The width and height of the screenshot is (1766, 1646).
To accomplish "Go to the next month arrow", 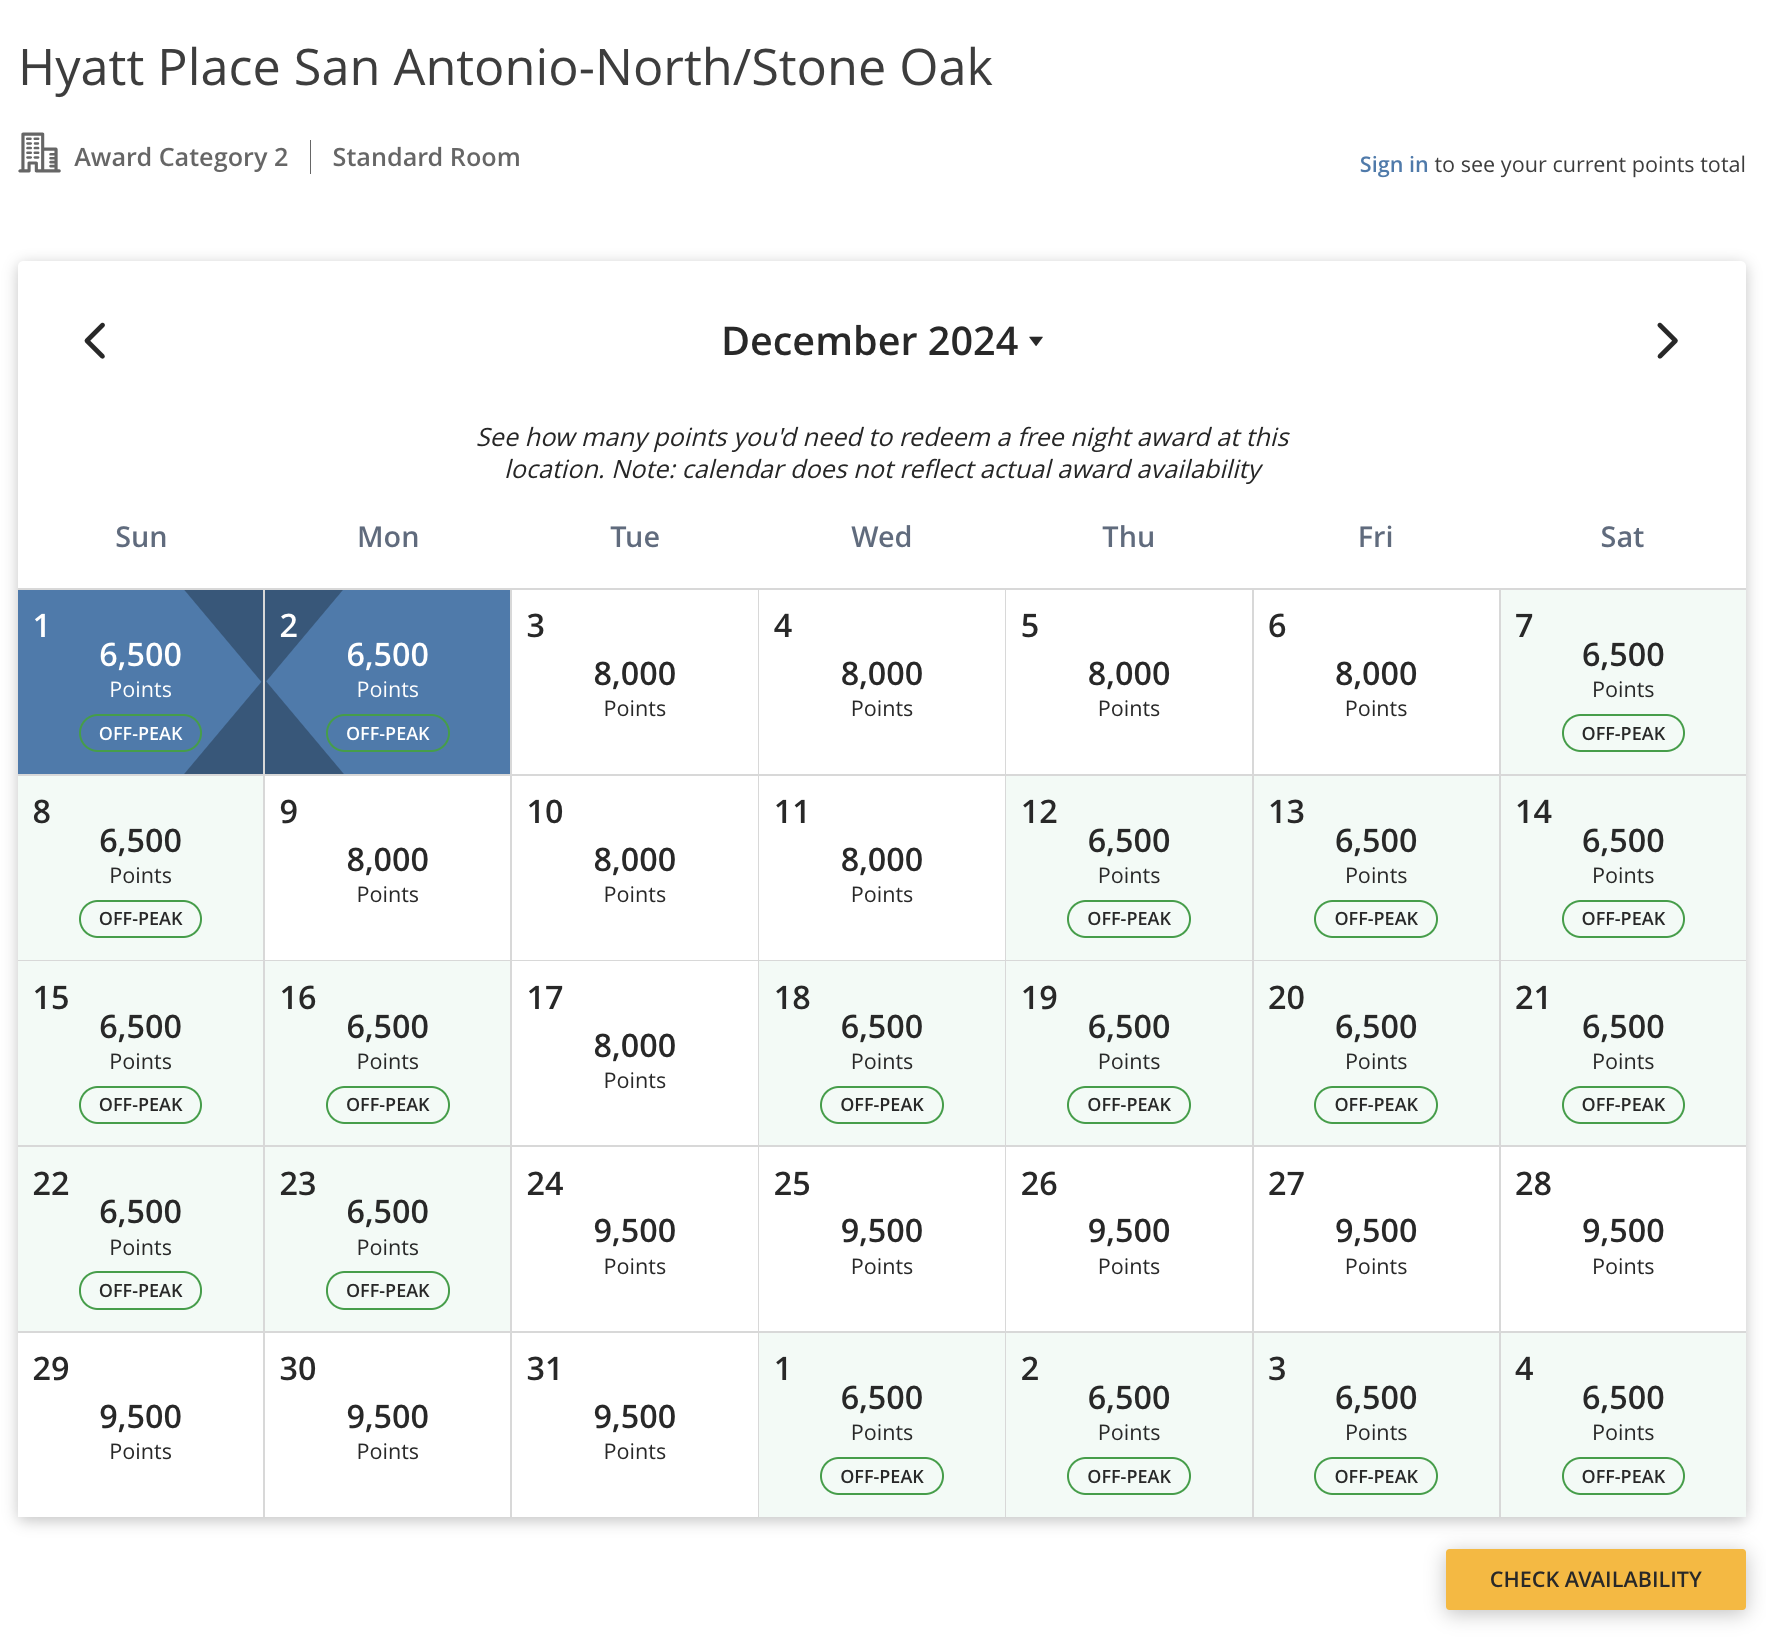I will [1666, 341].
